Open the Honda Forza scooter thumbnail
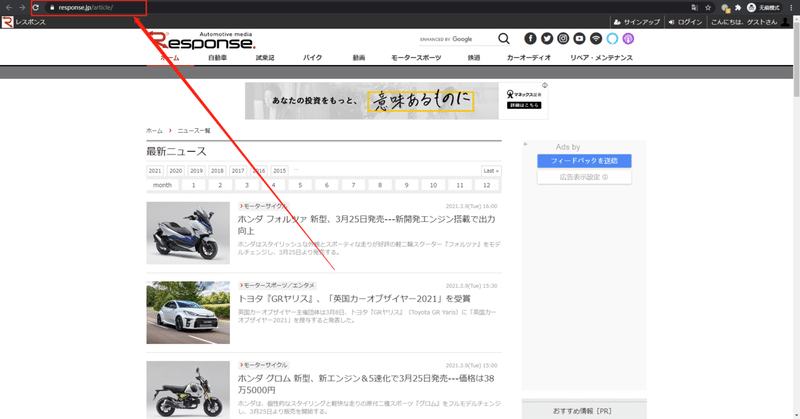 188,233
